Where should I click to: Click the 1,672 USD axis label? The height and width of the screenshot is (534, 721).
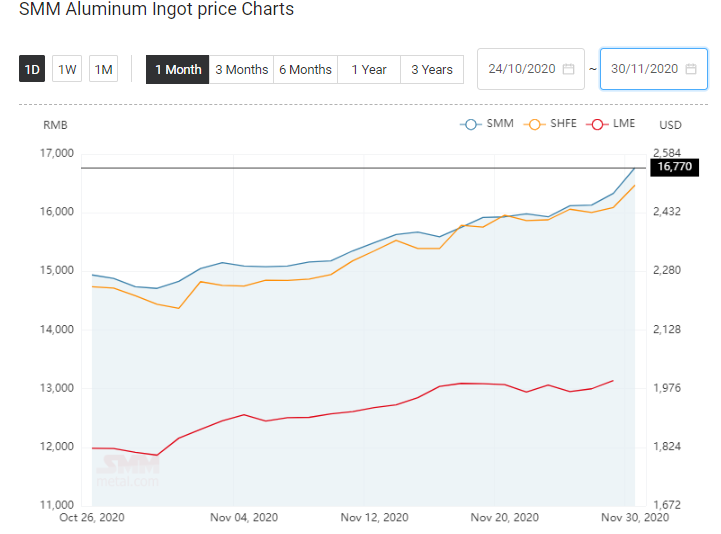tap(667, 505)
